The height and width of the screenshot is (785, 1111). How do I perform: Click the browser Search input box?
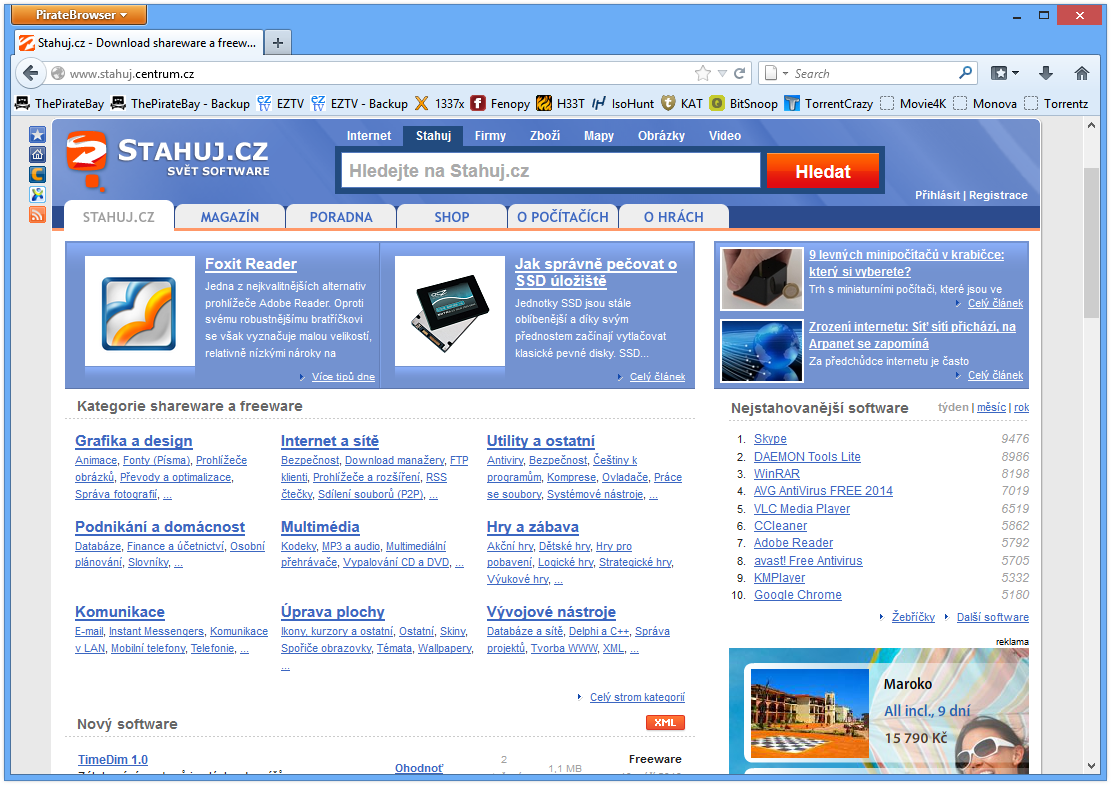pos(874,73)
